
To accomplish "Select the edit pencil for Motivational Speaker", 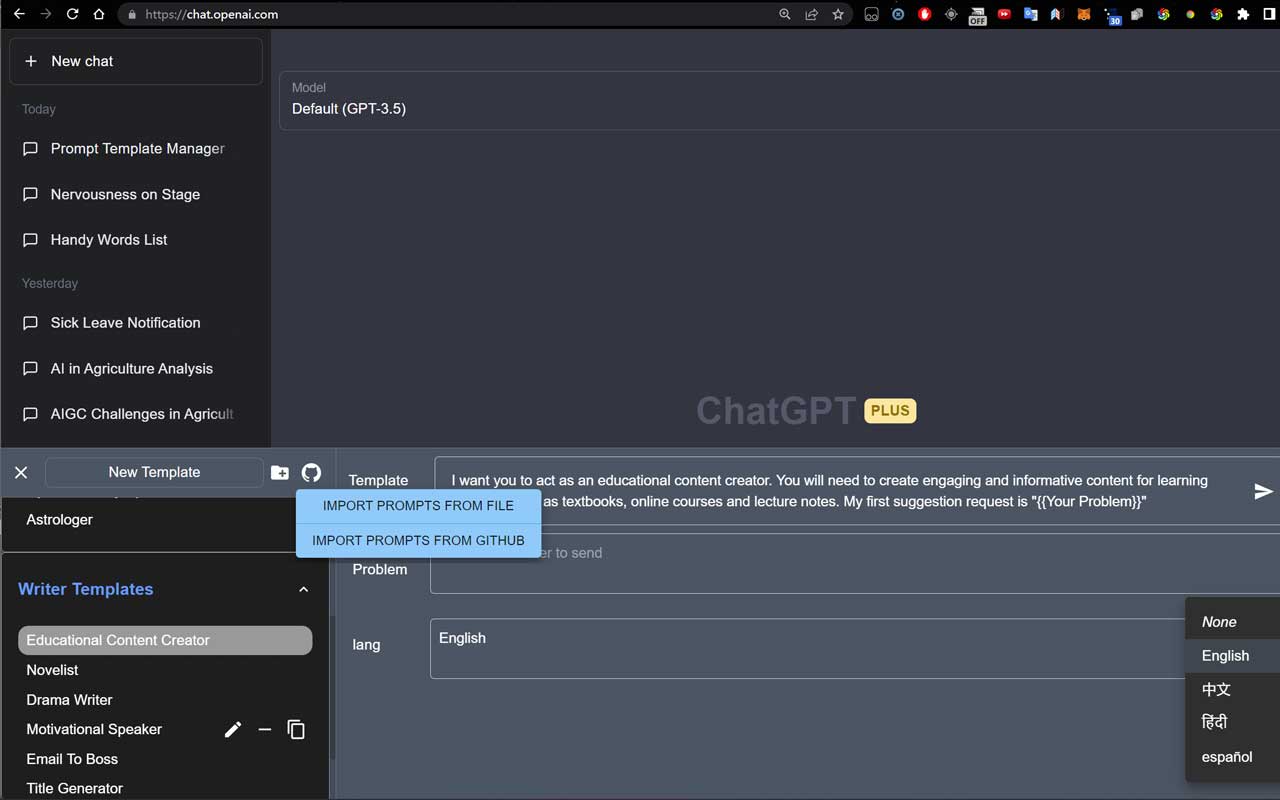I will pos(232,729).
